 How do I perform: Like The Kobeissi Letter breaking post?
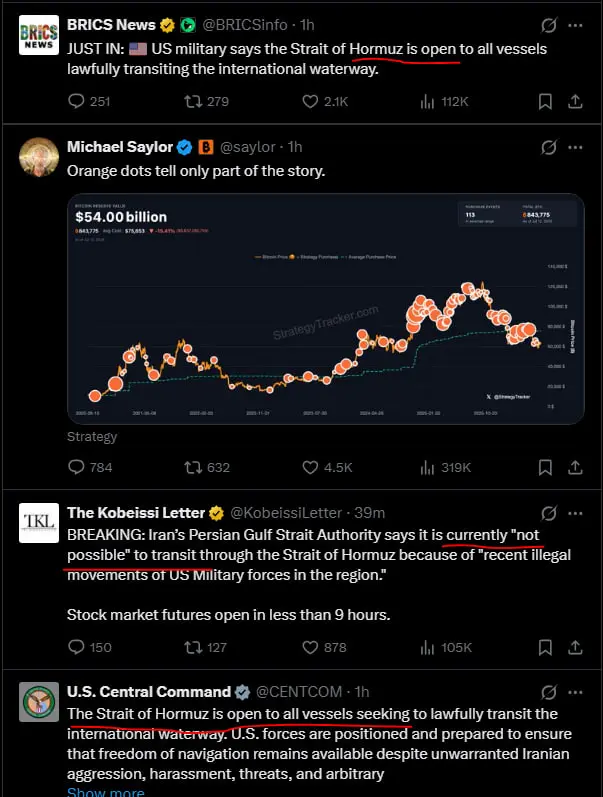pyautogui.click(x=324, y=647)
